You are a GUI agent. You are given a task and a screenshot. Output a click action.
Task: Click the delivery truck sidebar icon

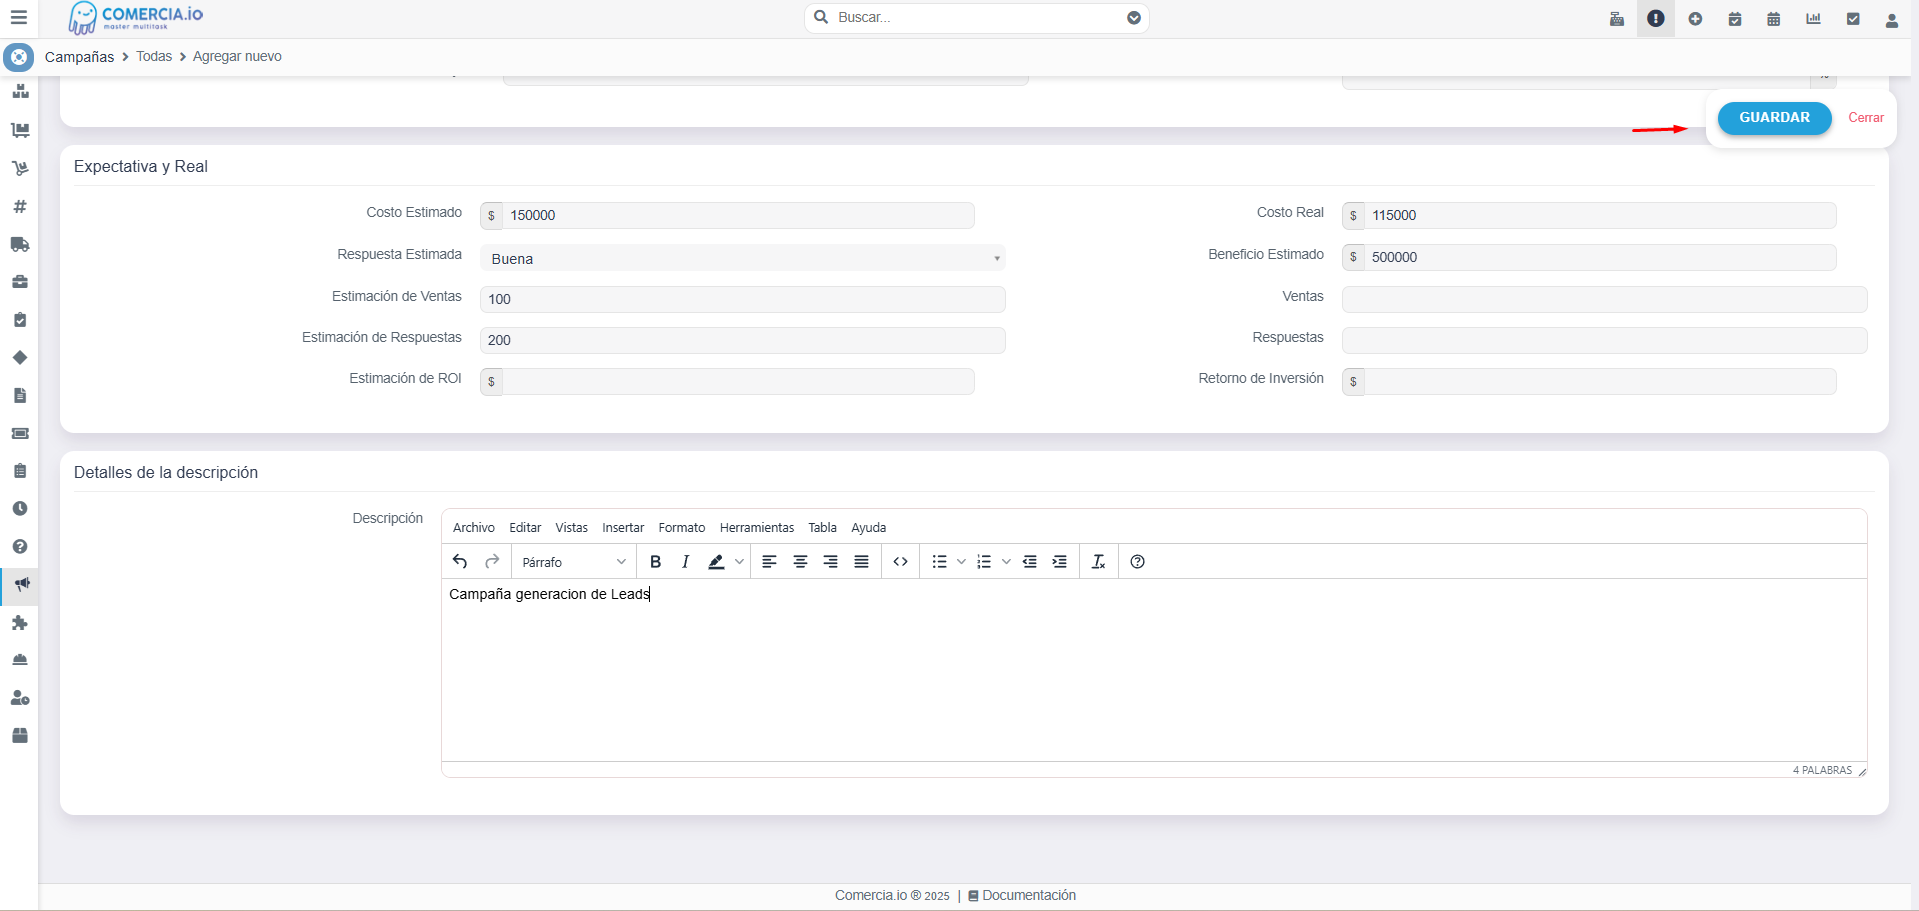[19, 244]
